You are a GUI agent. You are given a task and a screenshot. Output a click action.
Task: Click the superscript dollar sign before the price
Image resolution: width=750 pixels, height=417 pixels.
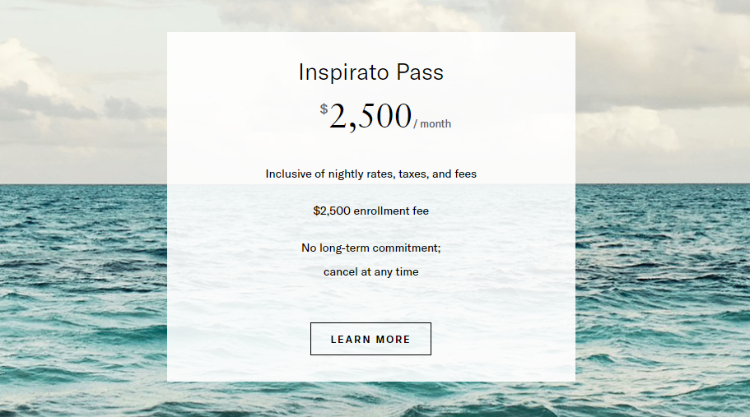[x=324, y=109]
